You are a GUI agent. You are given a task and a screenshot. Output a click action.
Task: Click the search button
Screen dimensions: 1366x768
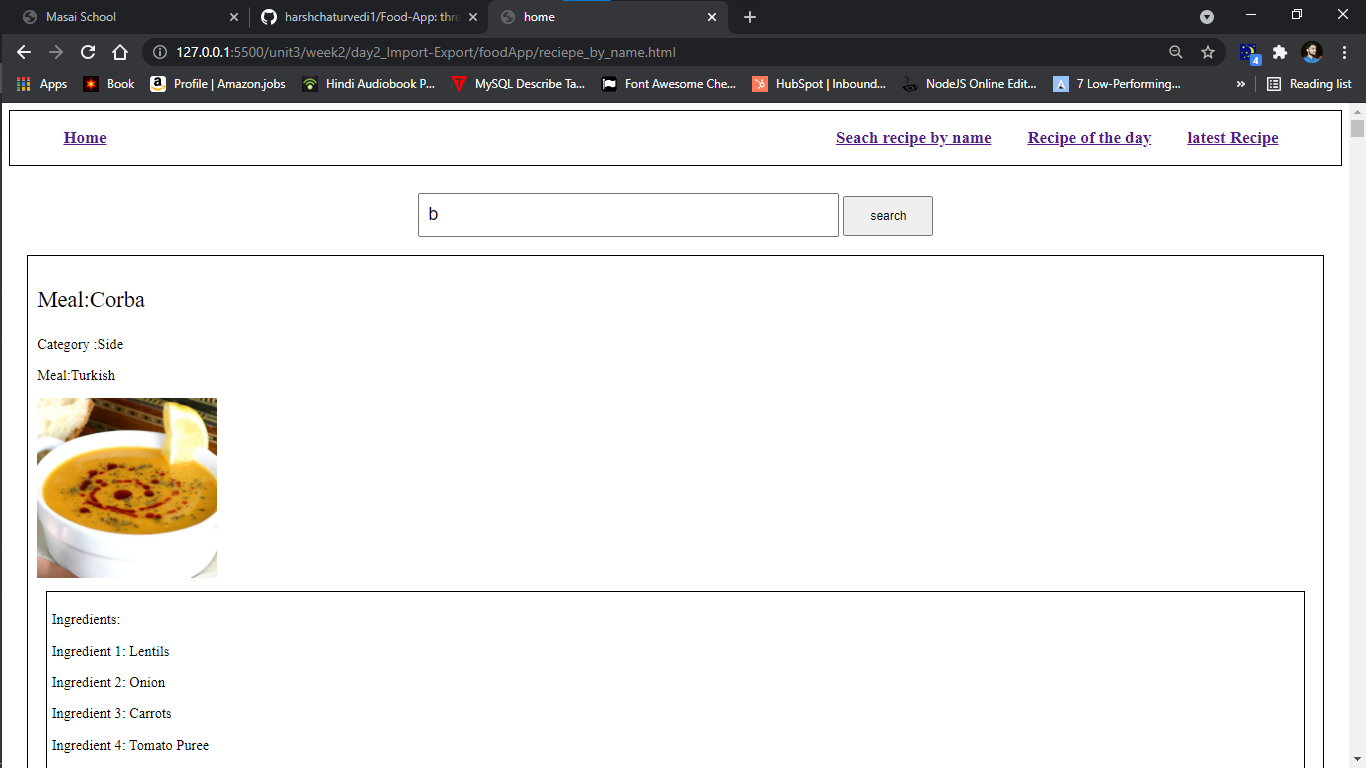click(888, 216)
